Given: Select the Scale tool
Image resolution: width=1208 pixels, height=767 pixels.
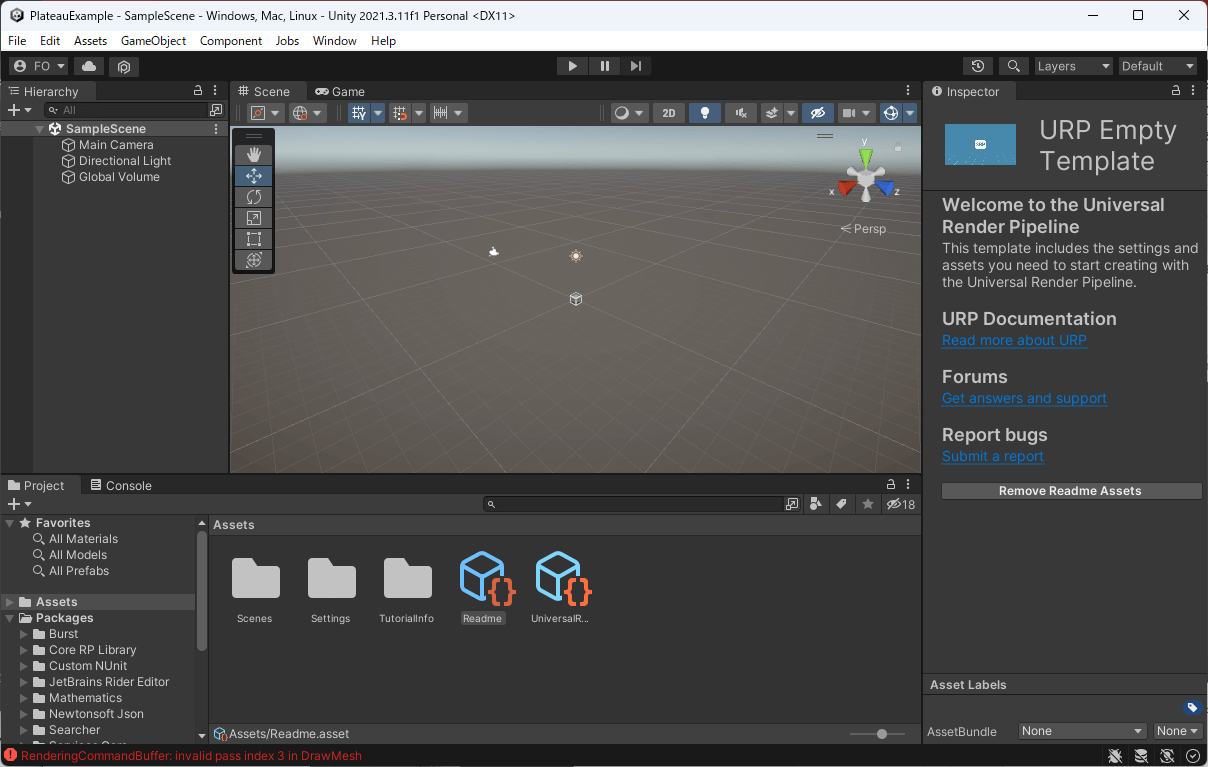Looking at the screenshot, I should (253, 217).
